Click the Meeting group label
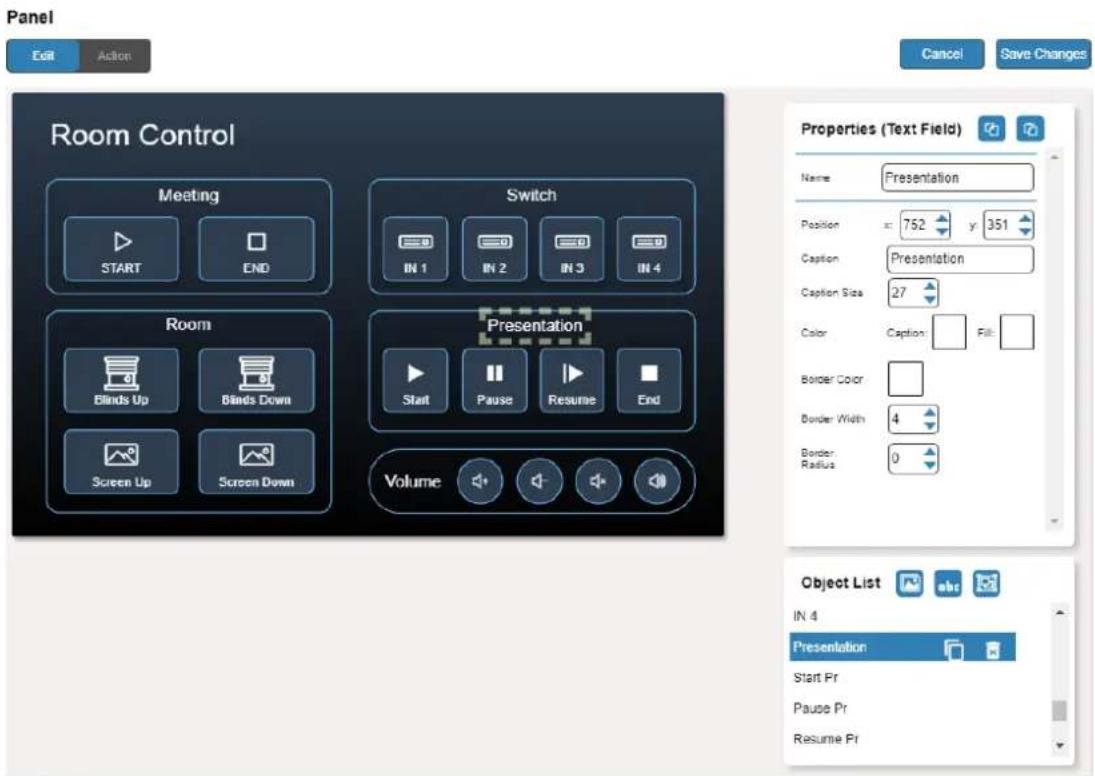 tap(189, 196)
